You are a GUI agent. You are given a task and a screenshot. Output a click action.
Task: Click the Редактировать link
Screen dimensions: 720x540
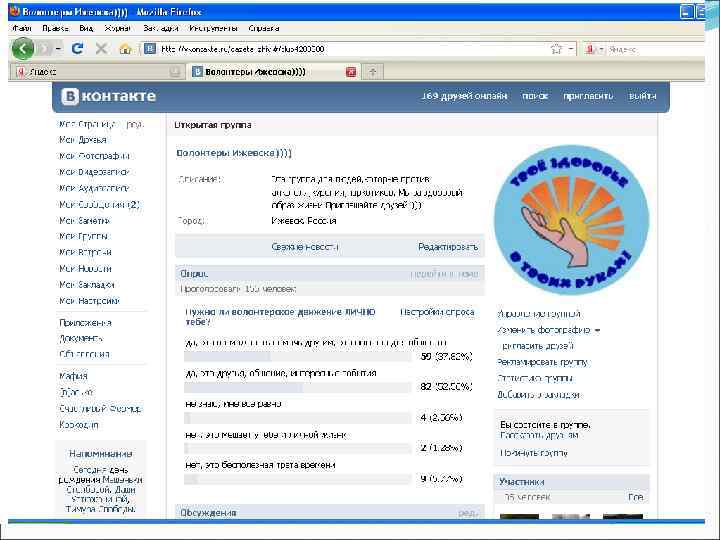click(448, 247)
